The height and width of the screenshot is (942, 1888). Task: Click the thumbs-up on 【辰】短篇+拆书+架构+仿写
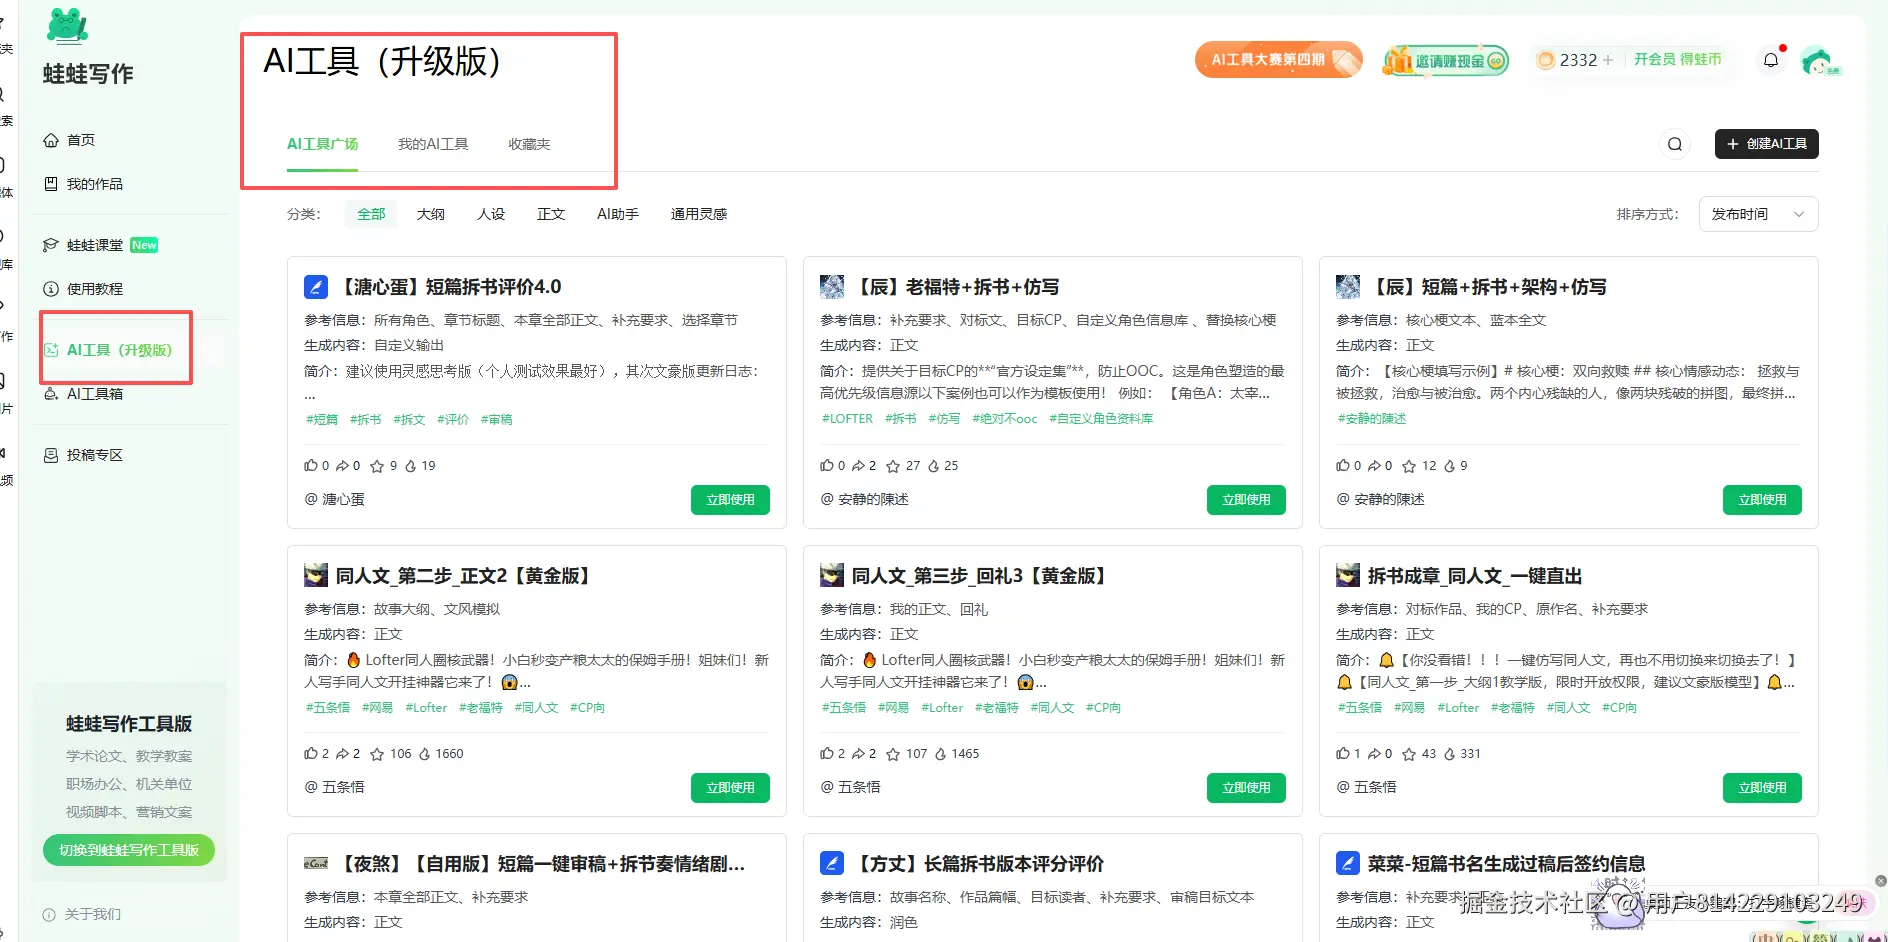click(1343, 466)
